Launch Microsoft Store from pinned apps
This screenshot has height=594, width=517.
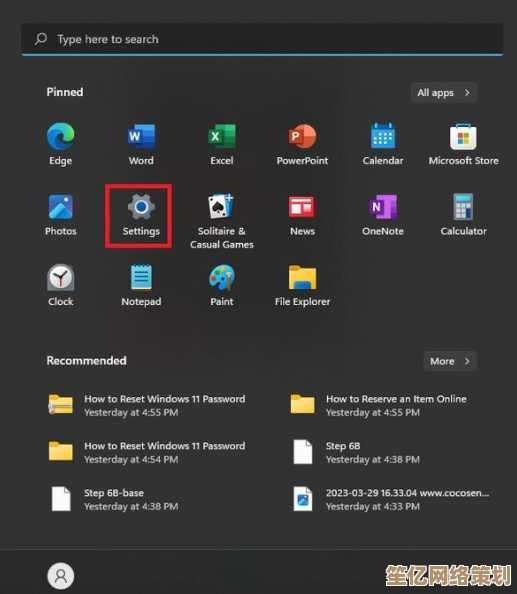pos(463,144)
